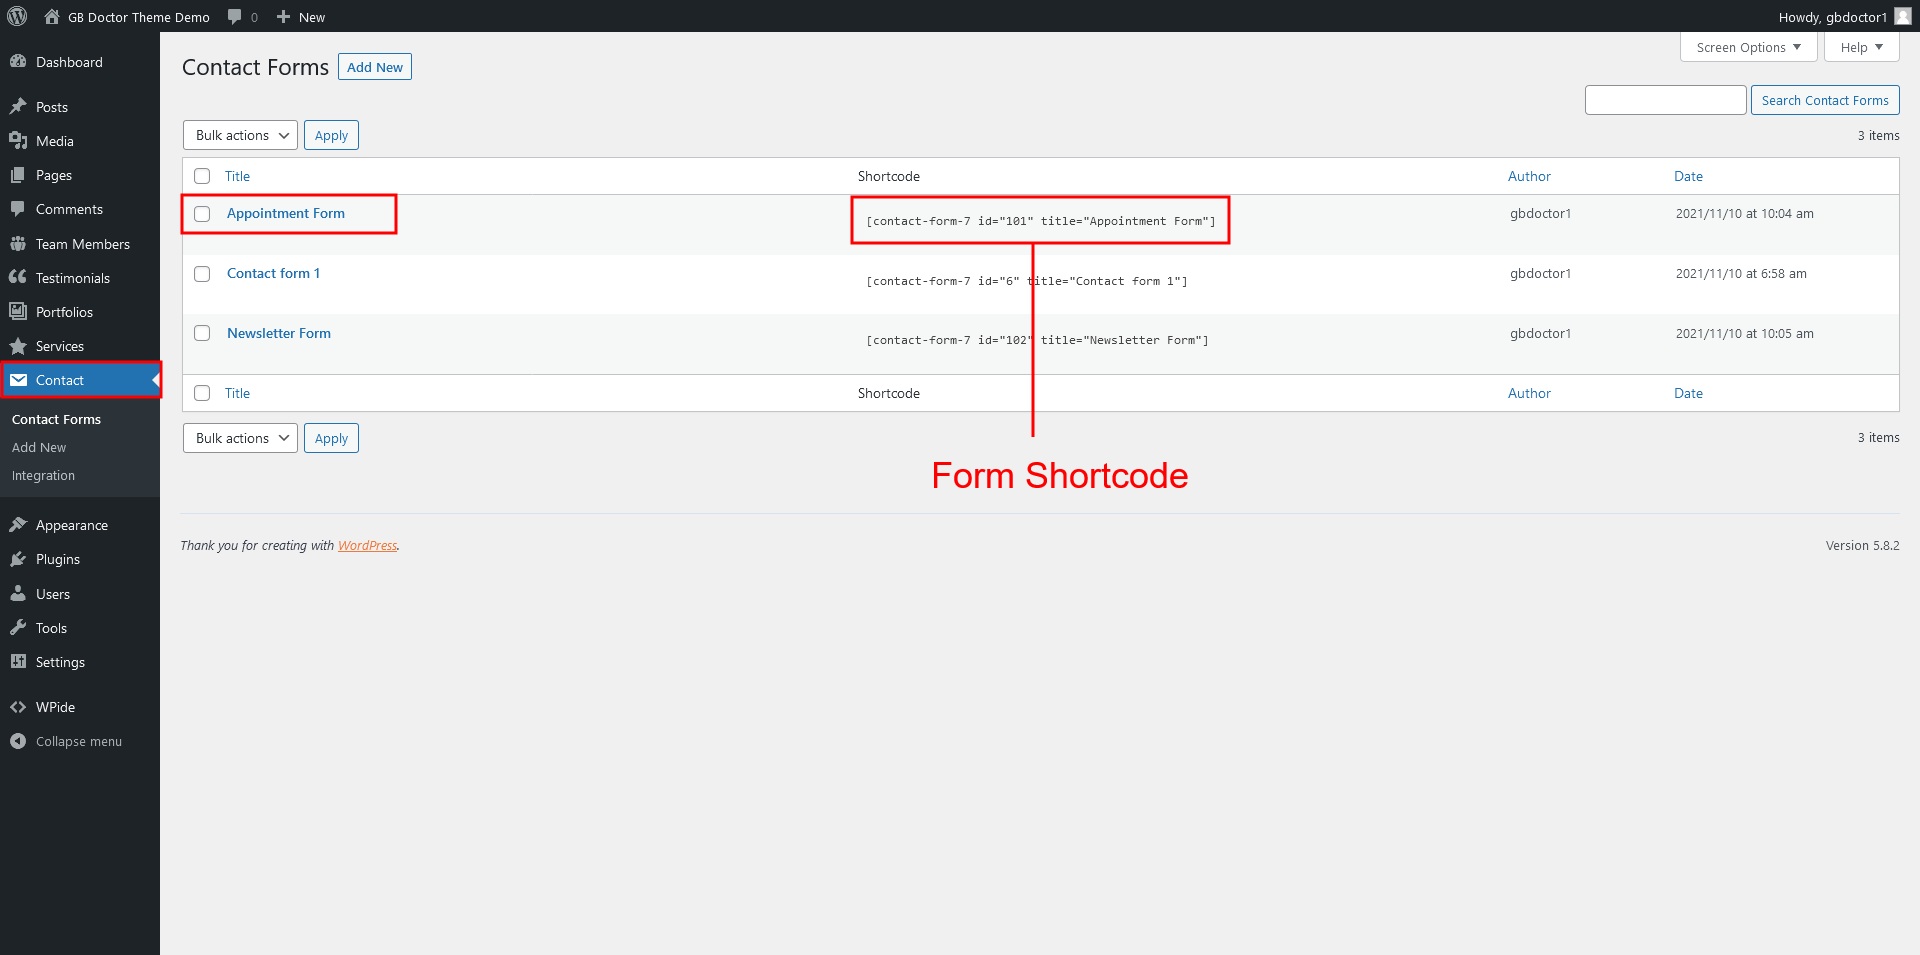Open Plugins via its plug icon
This screenshot has height=955, width=1920.
18,559
